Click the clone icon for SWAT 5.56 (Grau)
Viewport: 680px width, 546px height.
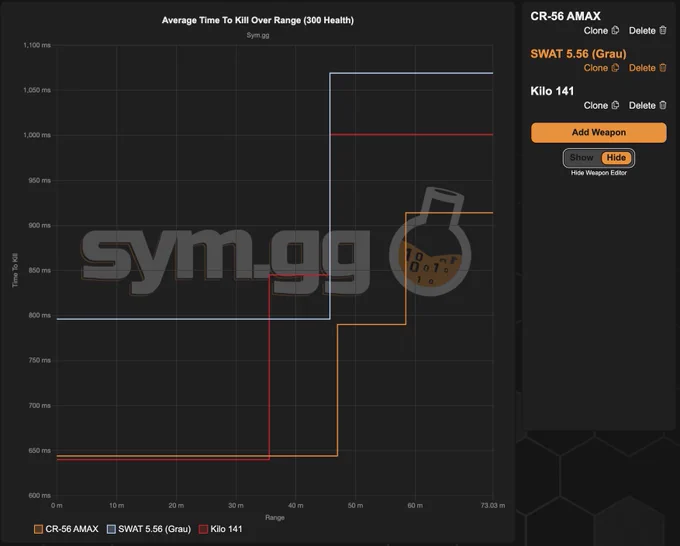click(x=615, y=68)
